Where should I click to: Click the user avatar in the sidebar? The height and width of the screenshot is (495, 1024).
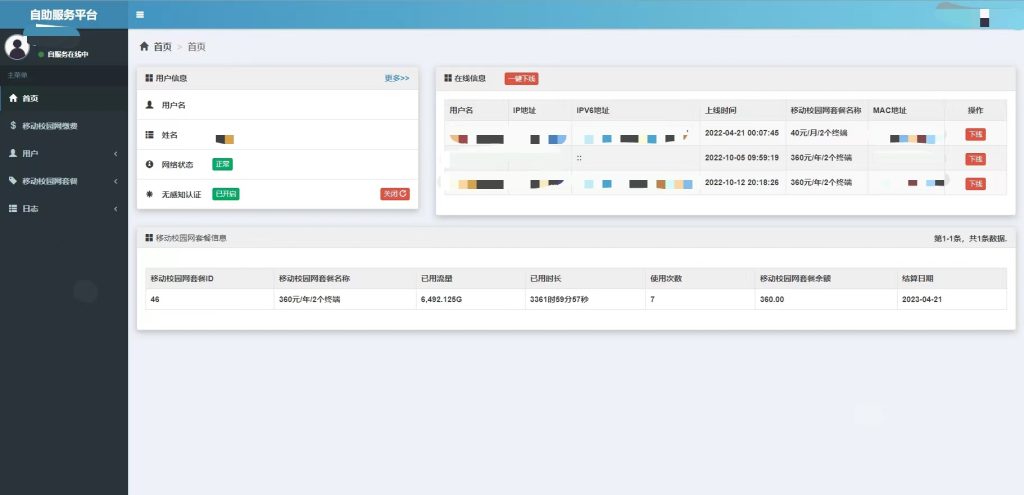[17, 47]
